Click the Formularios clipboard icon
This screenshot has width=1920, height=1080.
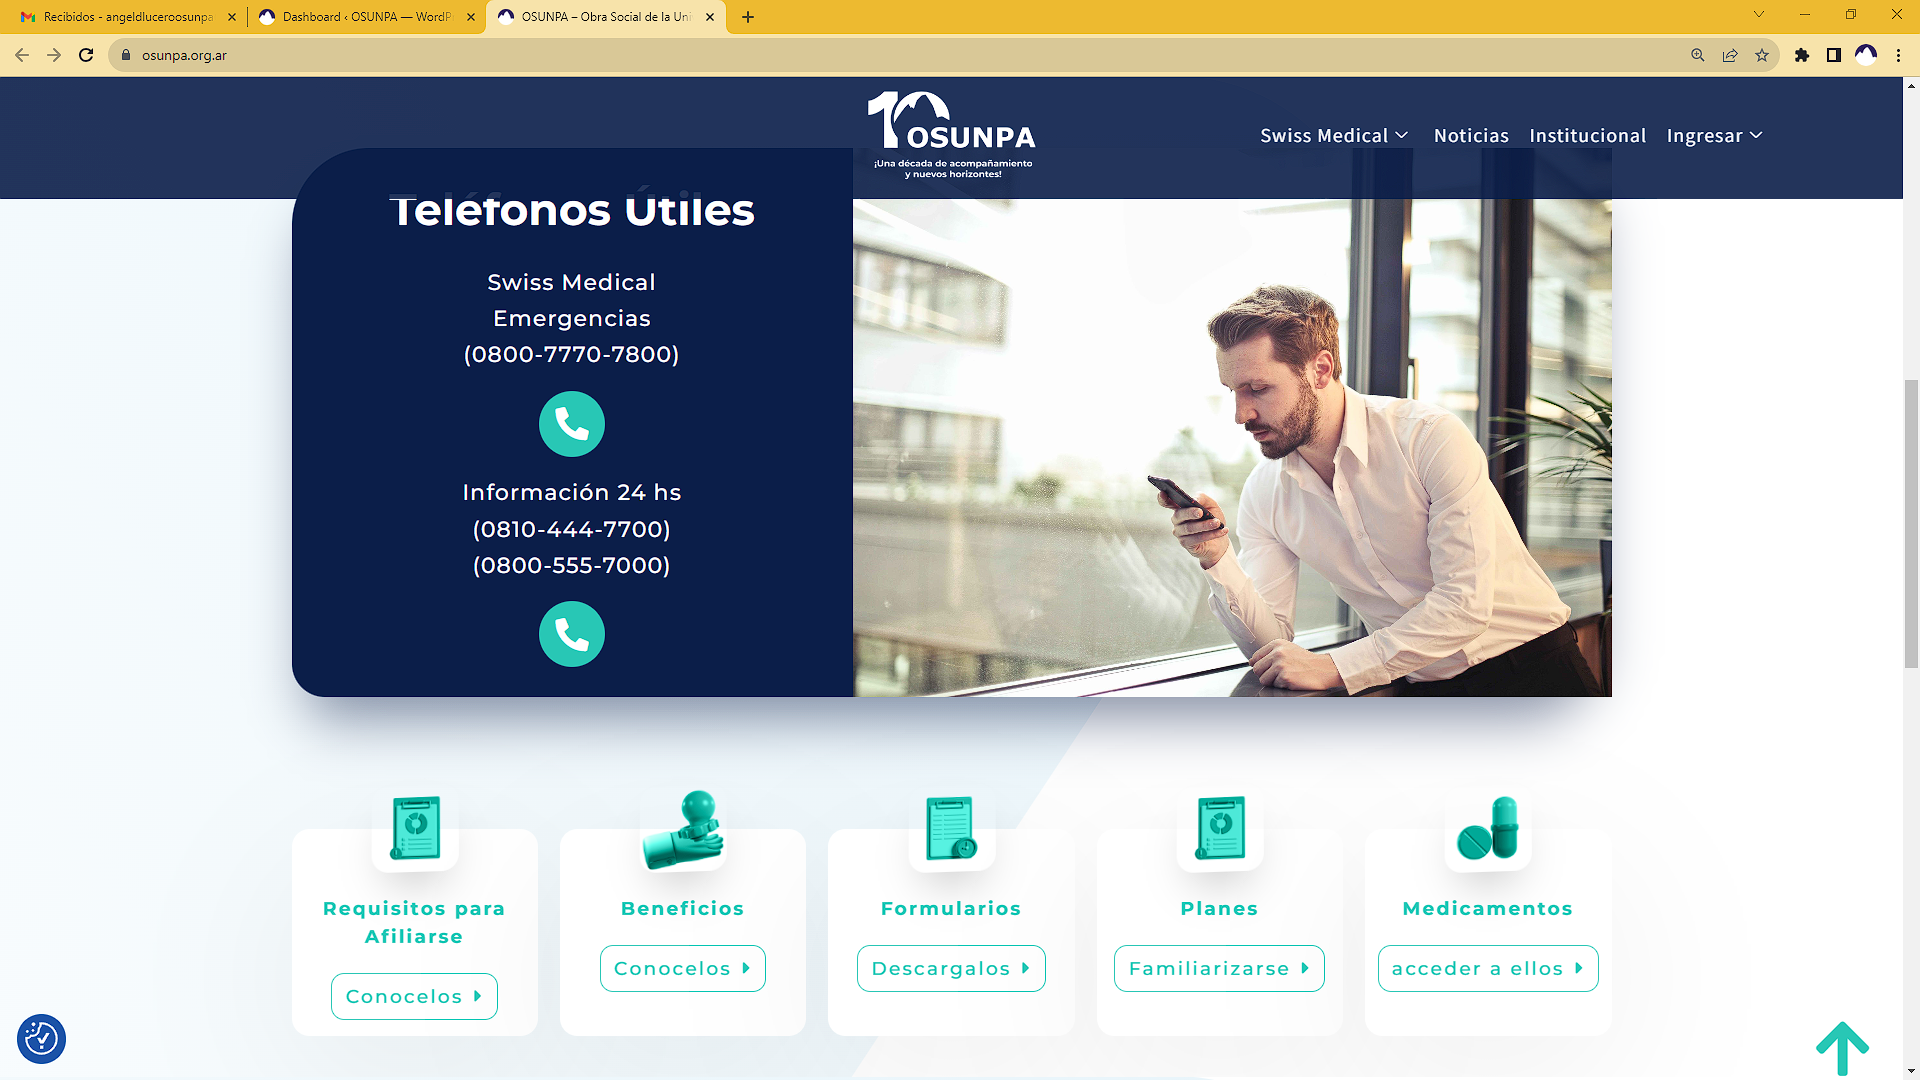(951, 829)
